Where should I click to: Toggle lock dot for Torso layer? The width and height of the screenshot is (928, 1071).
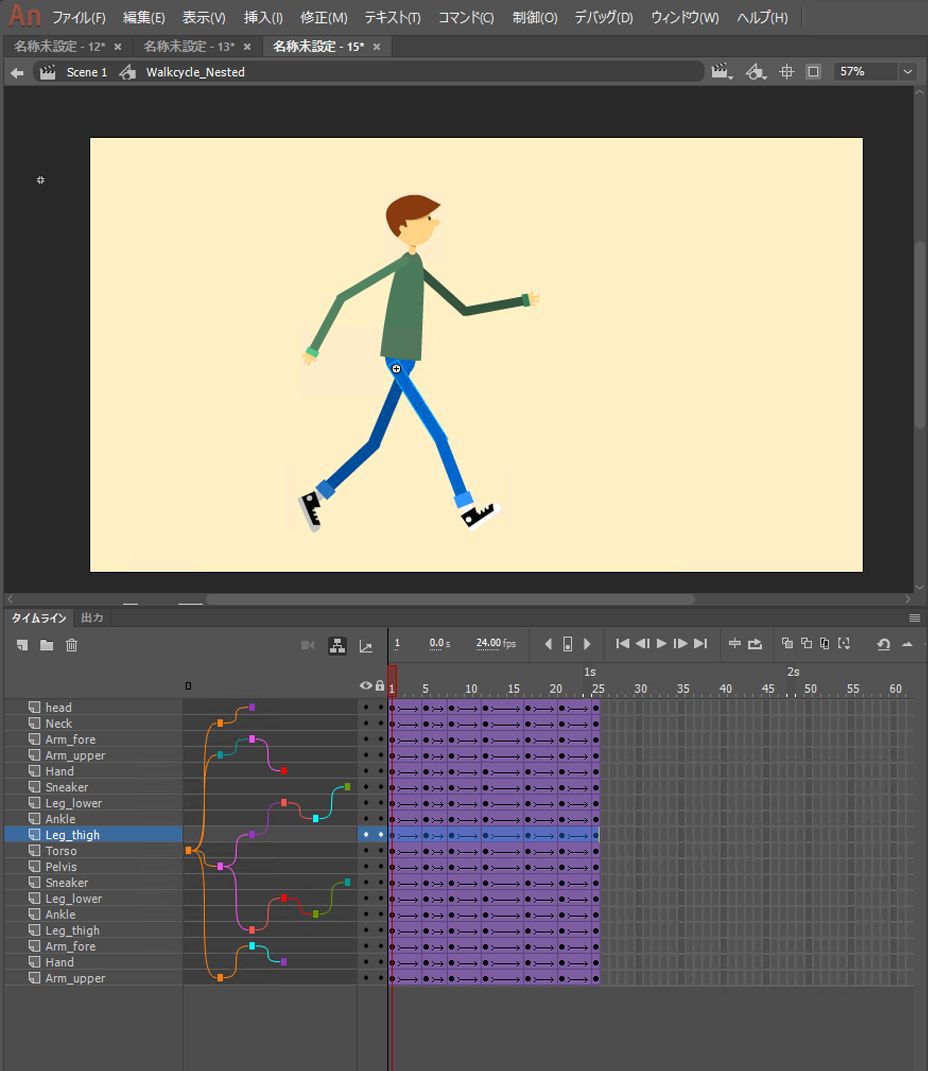pos(380,851)
